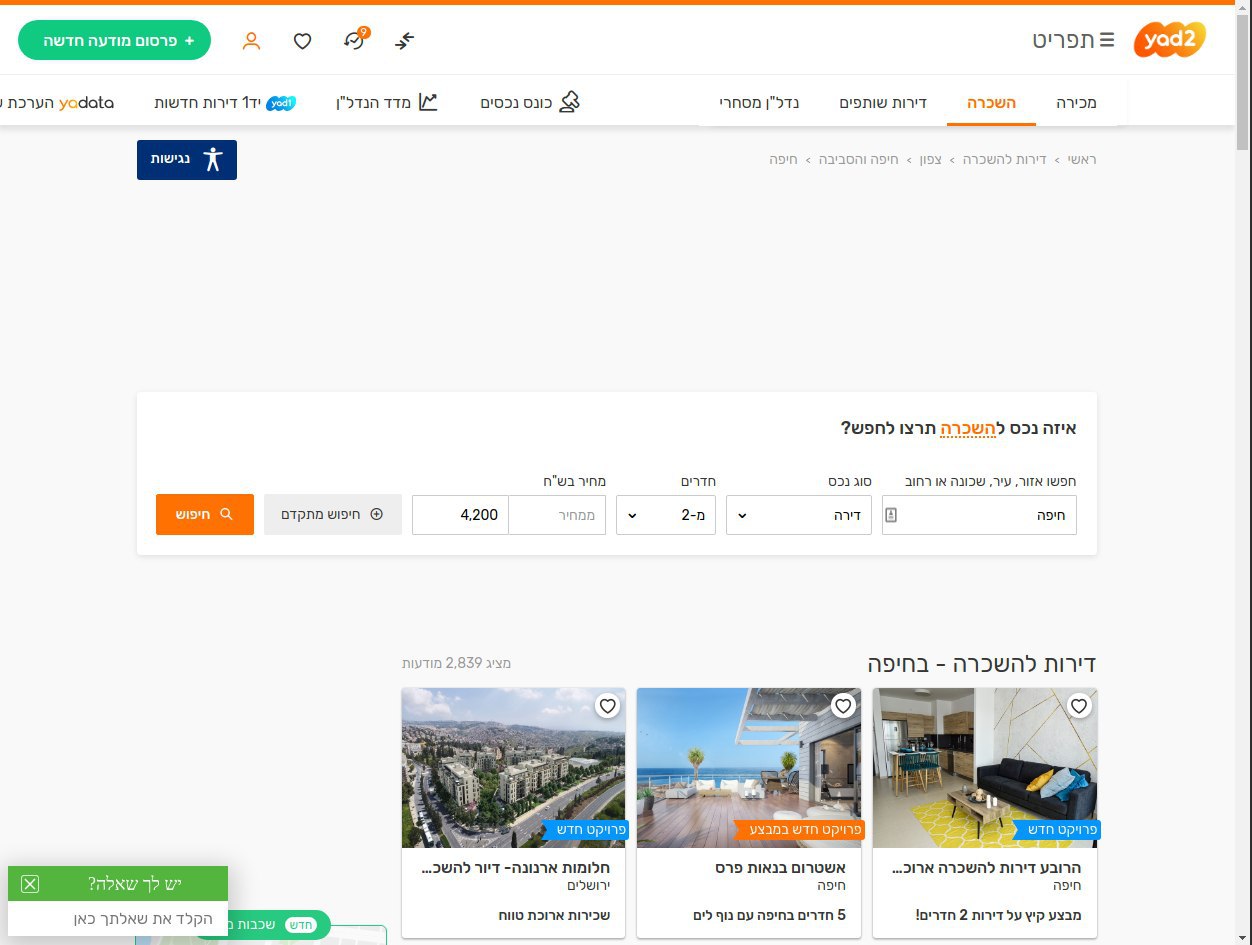
Task: Select the השכרה tab
Action: tap(991, 103)
